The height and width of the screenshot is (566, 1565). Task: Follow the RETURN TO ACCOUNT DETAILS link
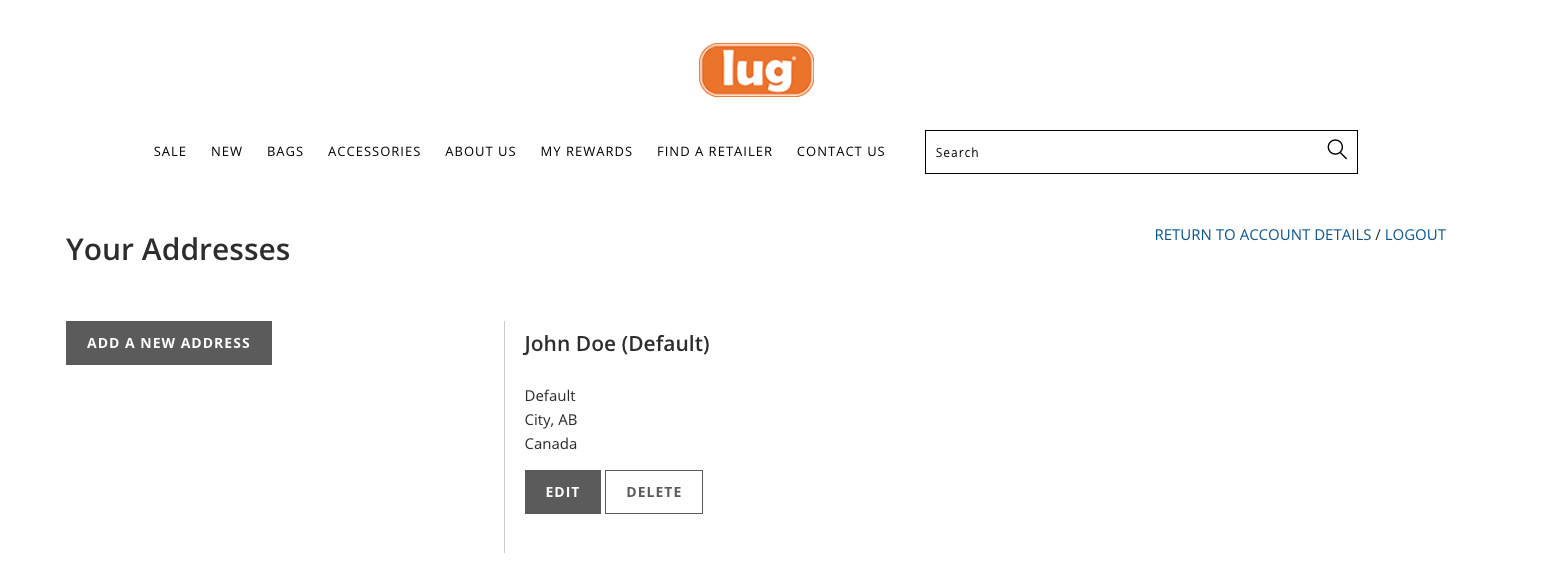(1262, 235)
